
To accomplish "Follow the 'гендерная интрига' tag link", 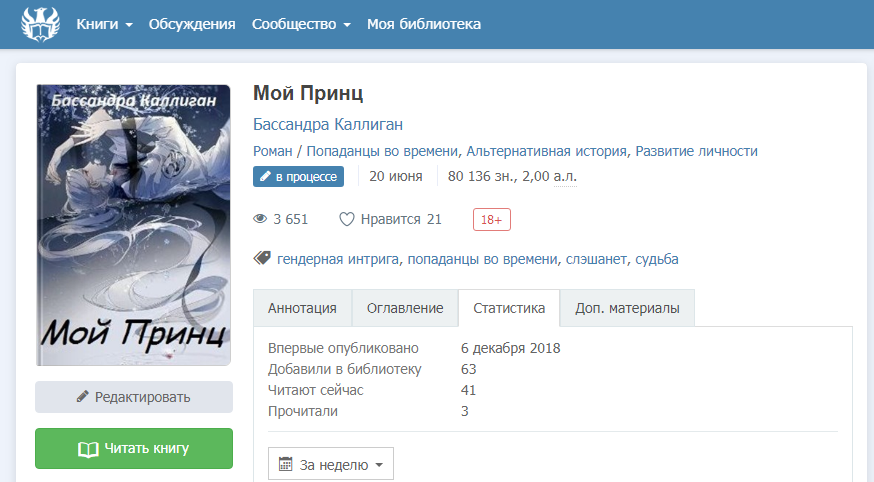I will pos(339,259).
